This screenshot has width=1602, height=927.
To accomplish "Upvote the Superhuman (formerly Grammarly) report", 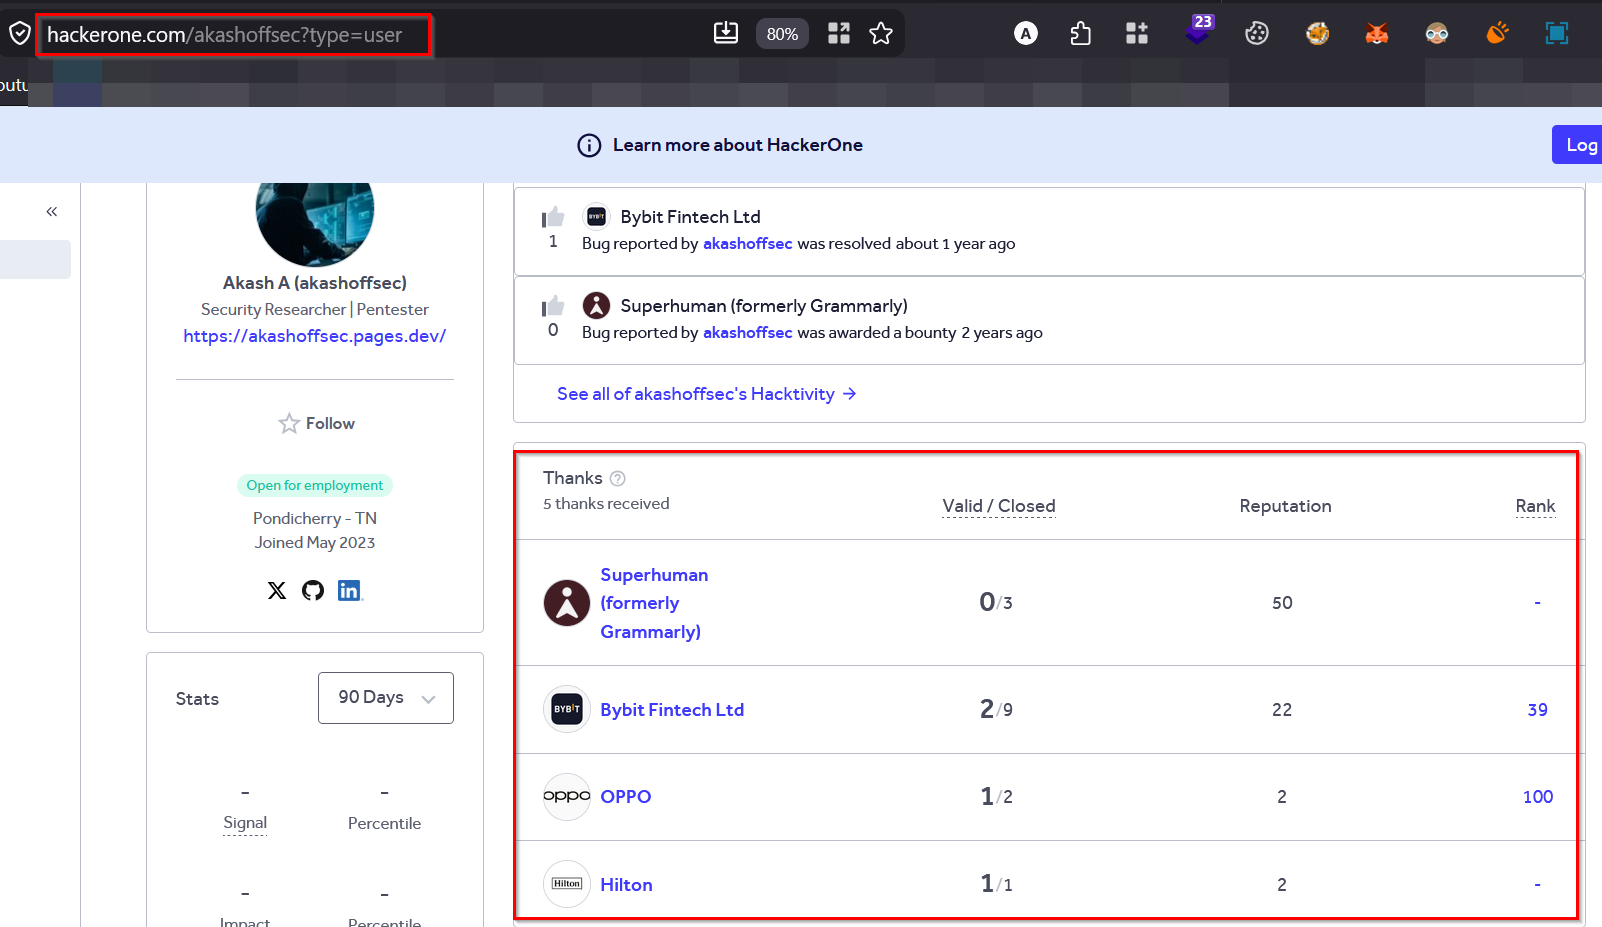I will pos(552,305).
